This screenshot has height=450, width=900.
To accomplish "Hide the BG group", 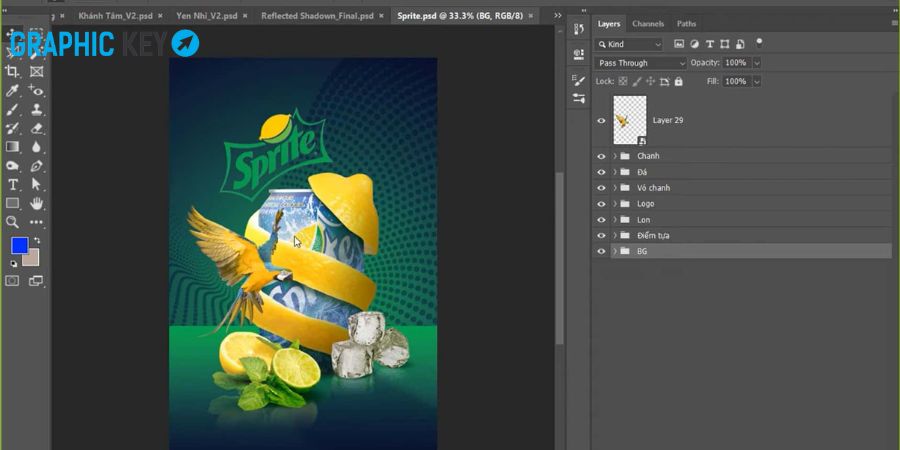I will coord(601,251).
